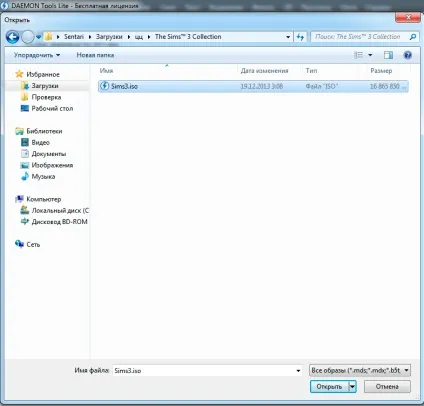Open Дисковод BD-ROM drive

pos(59,222)
